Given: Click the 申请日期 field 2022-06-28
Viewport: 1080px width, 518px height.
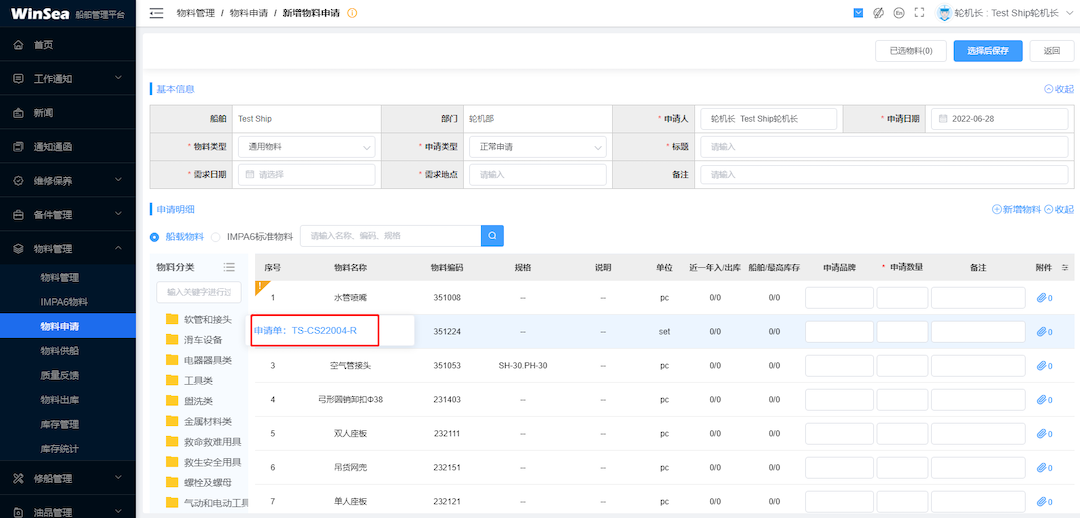Looking at the screenshot, I should pyautogui.click(x=999, y=118).
